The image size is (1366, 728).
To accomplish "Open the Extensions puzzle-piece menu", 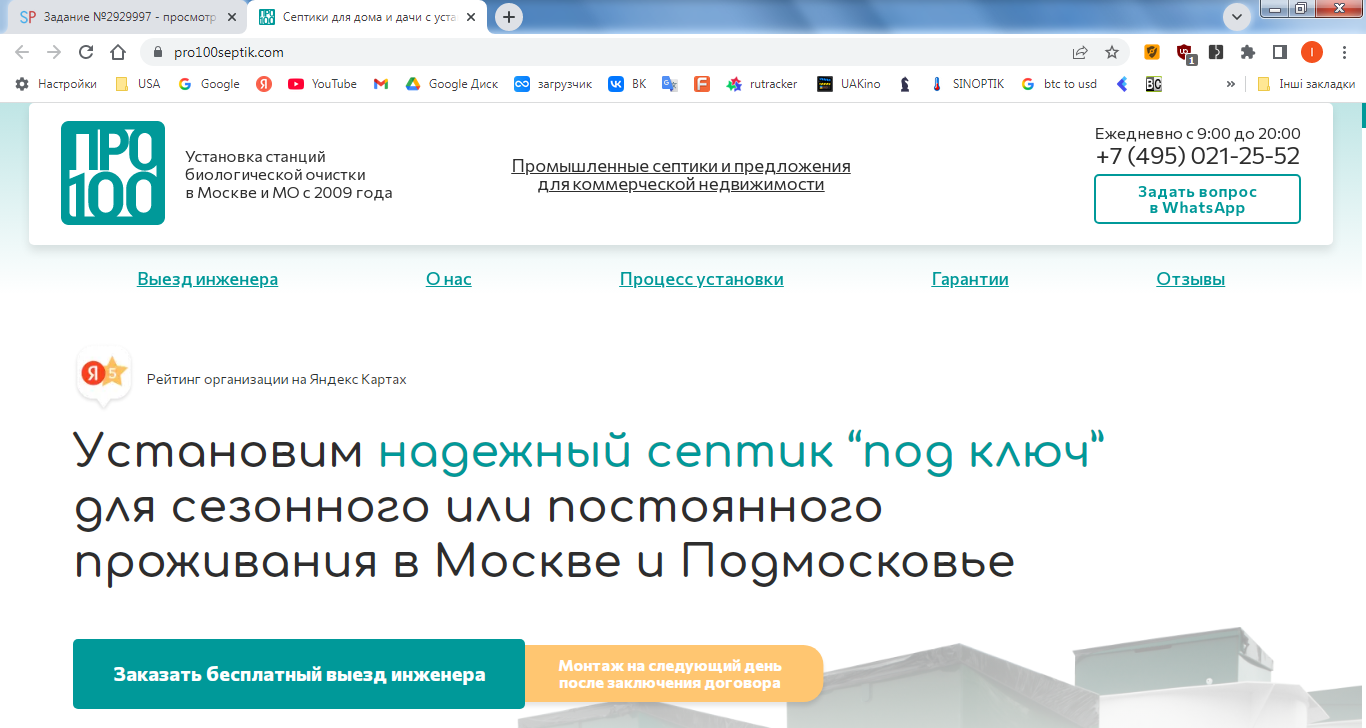I will click(1248, 52).
